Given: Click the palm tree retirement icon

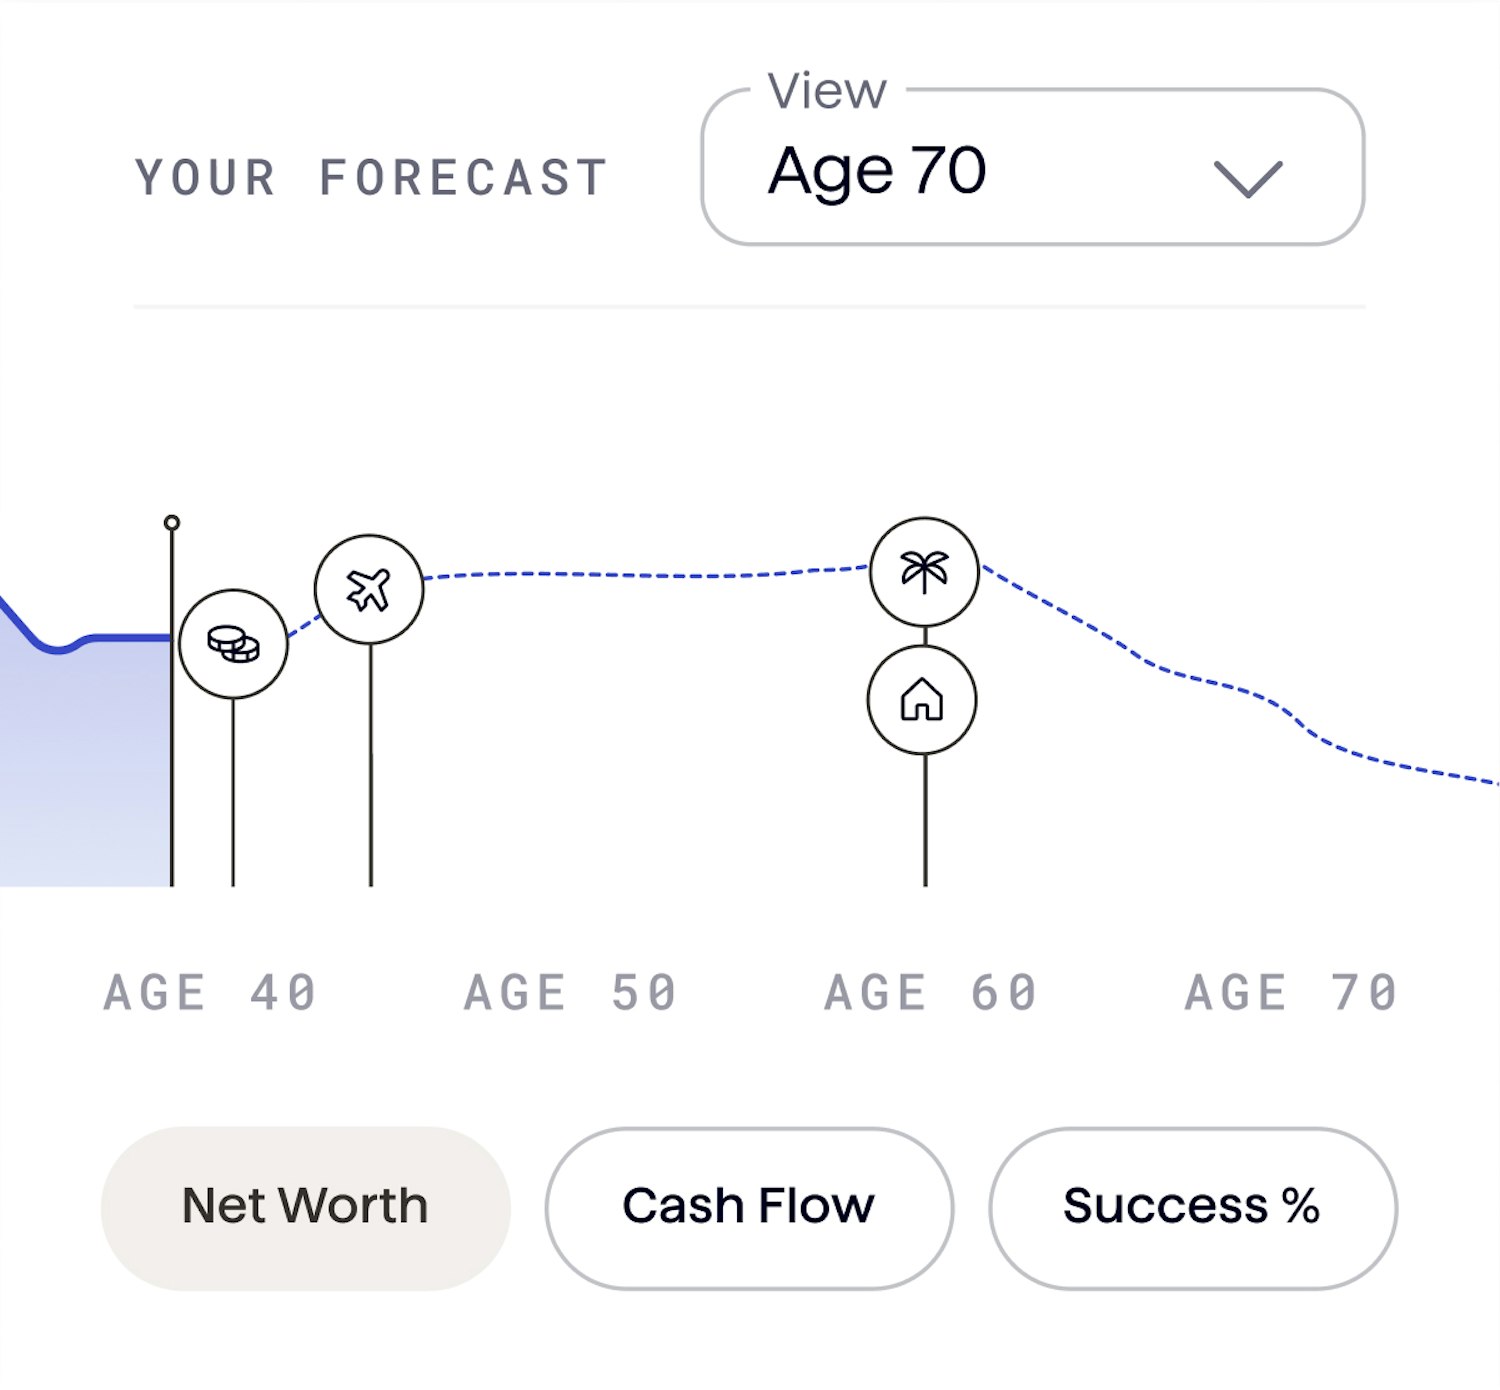Looking at the screenshot, I should point(924,571).
